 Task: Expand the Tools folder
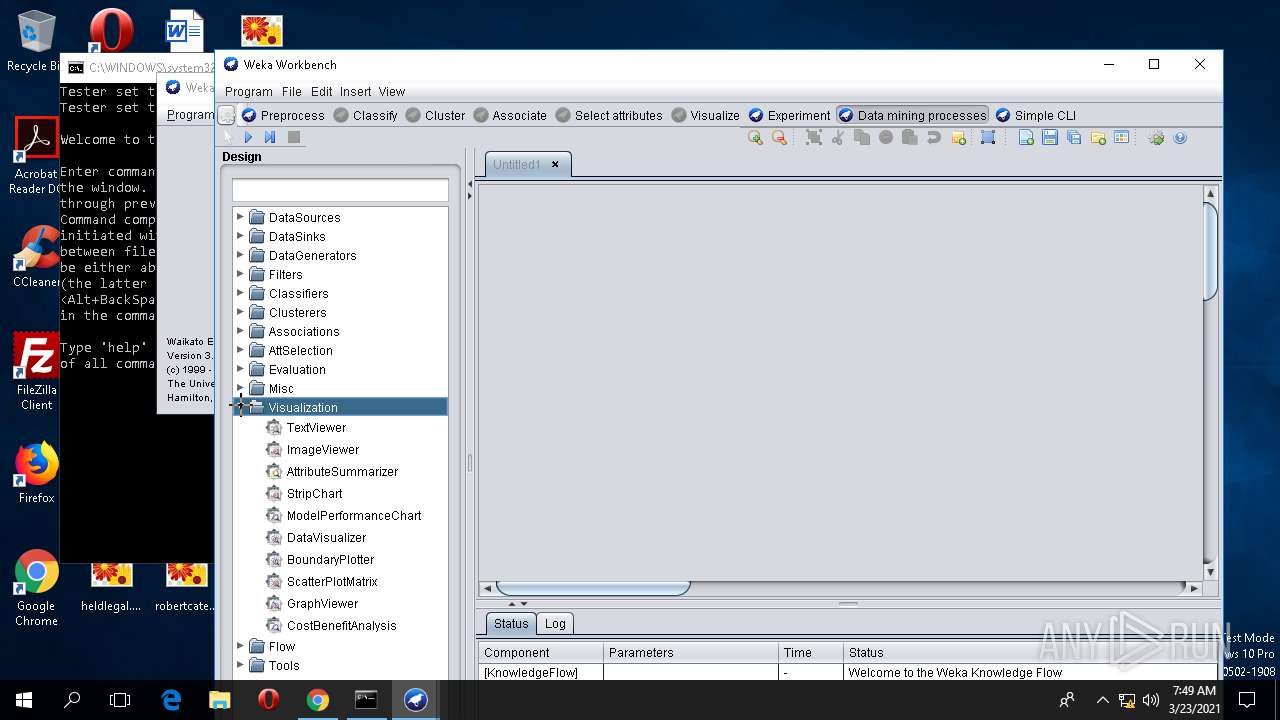[240, 665]
